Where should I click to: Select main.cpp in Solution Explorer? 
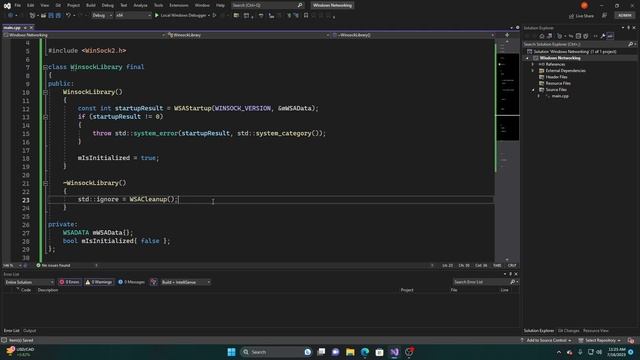click(x=560, y=96)
